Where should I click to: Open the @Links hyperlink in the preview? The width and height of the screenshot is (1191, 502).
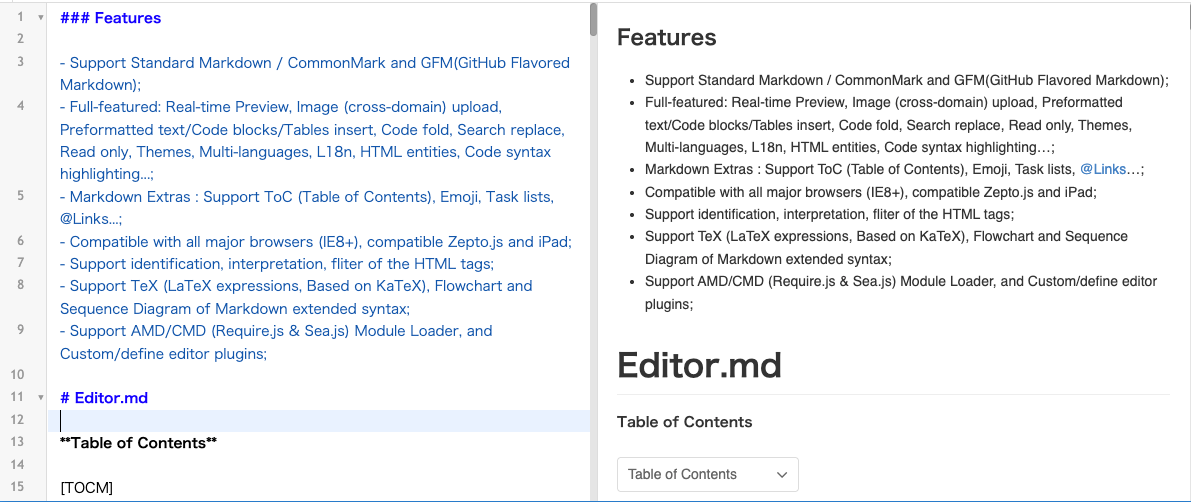pyautogui.click(x=1103, y=170)
